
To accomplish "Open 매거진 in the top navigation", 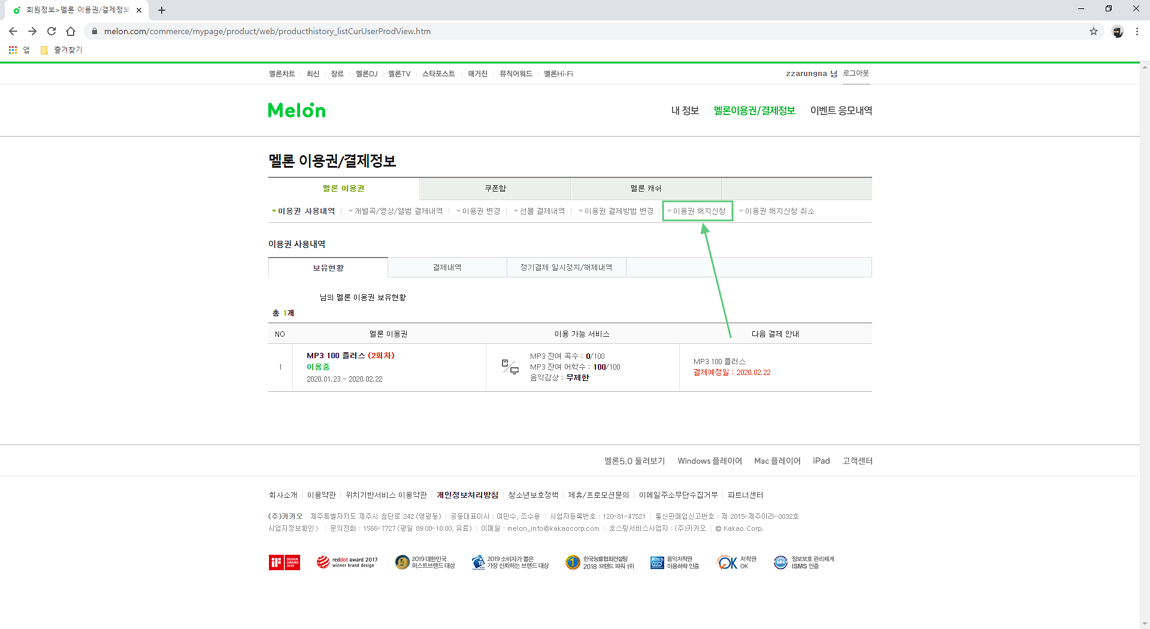I will tap(477, 74).
